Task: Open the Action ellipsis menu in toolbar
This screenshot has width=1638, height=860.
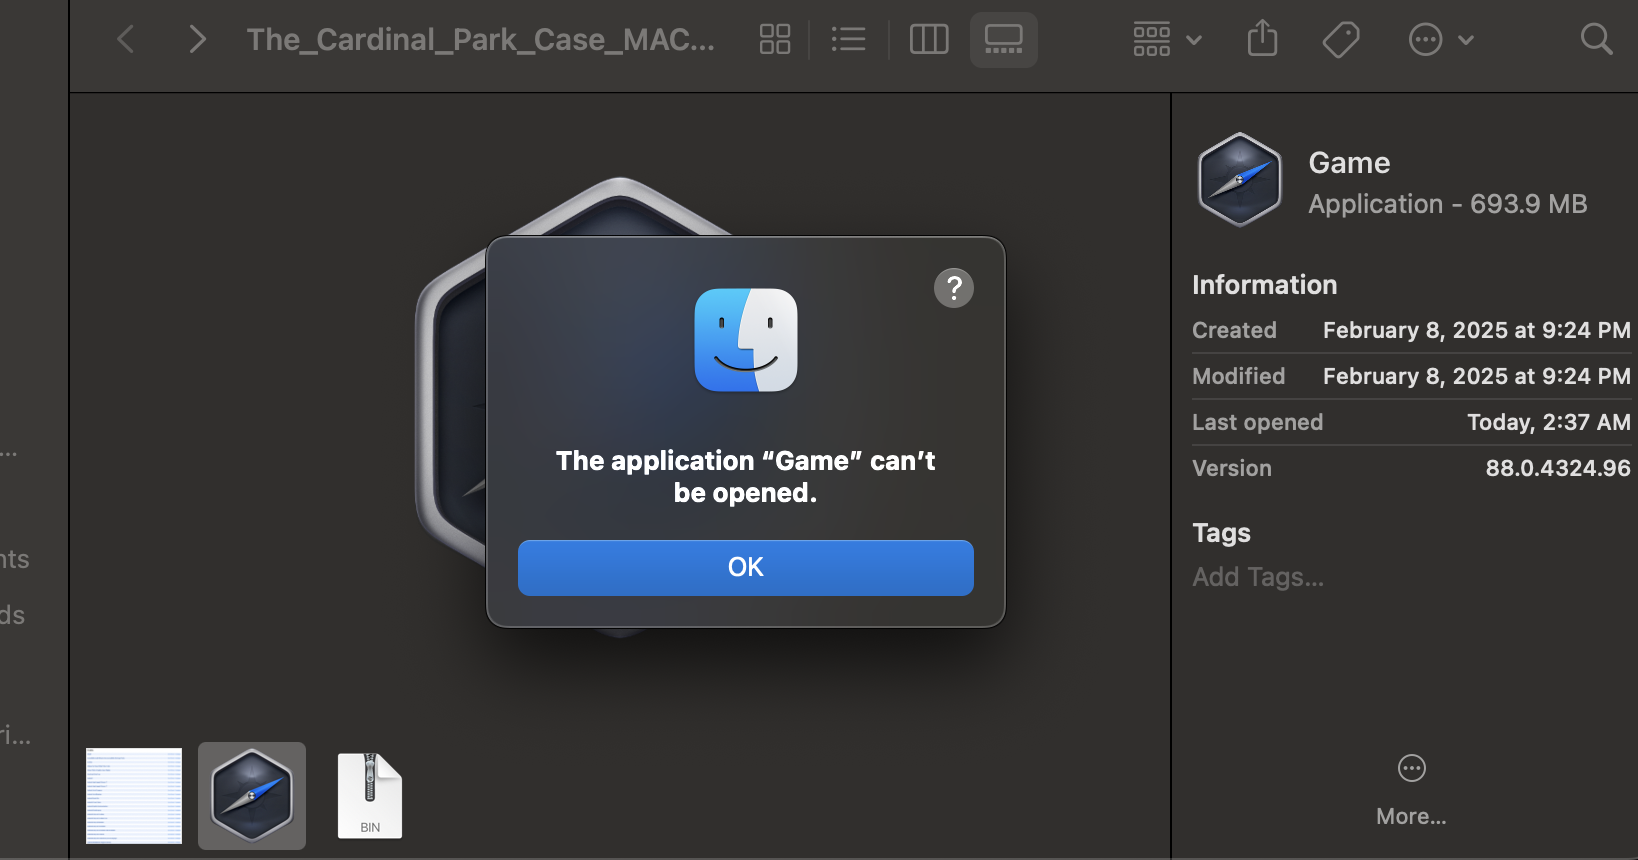Action: (1441, 40)
